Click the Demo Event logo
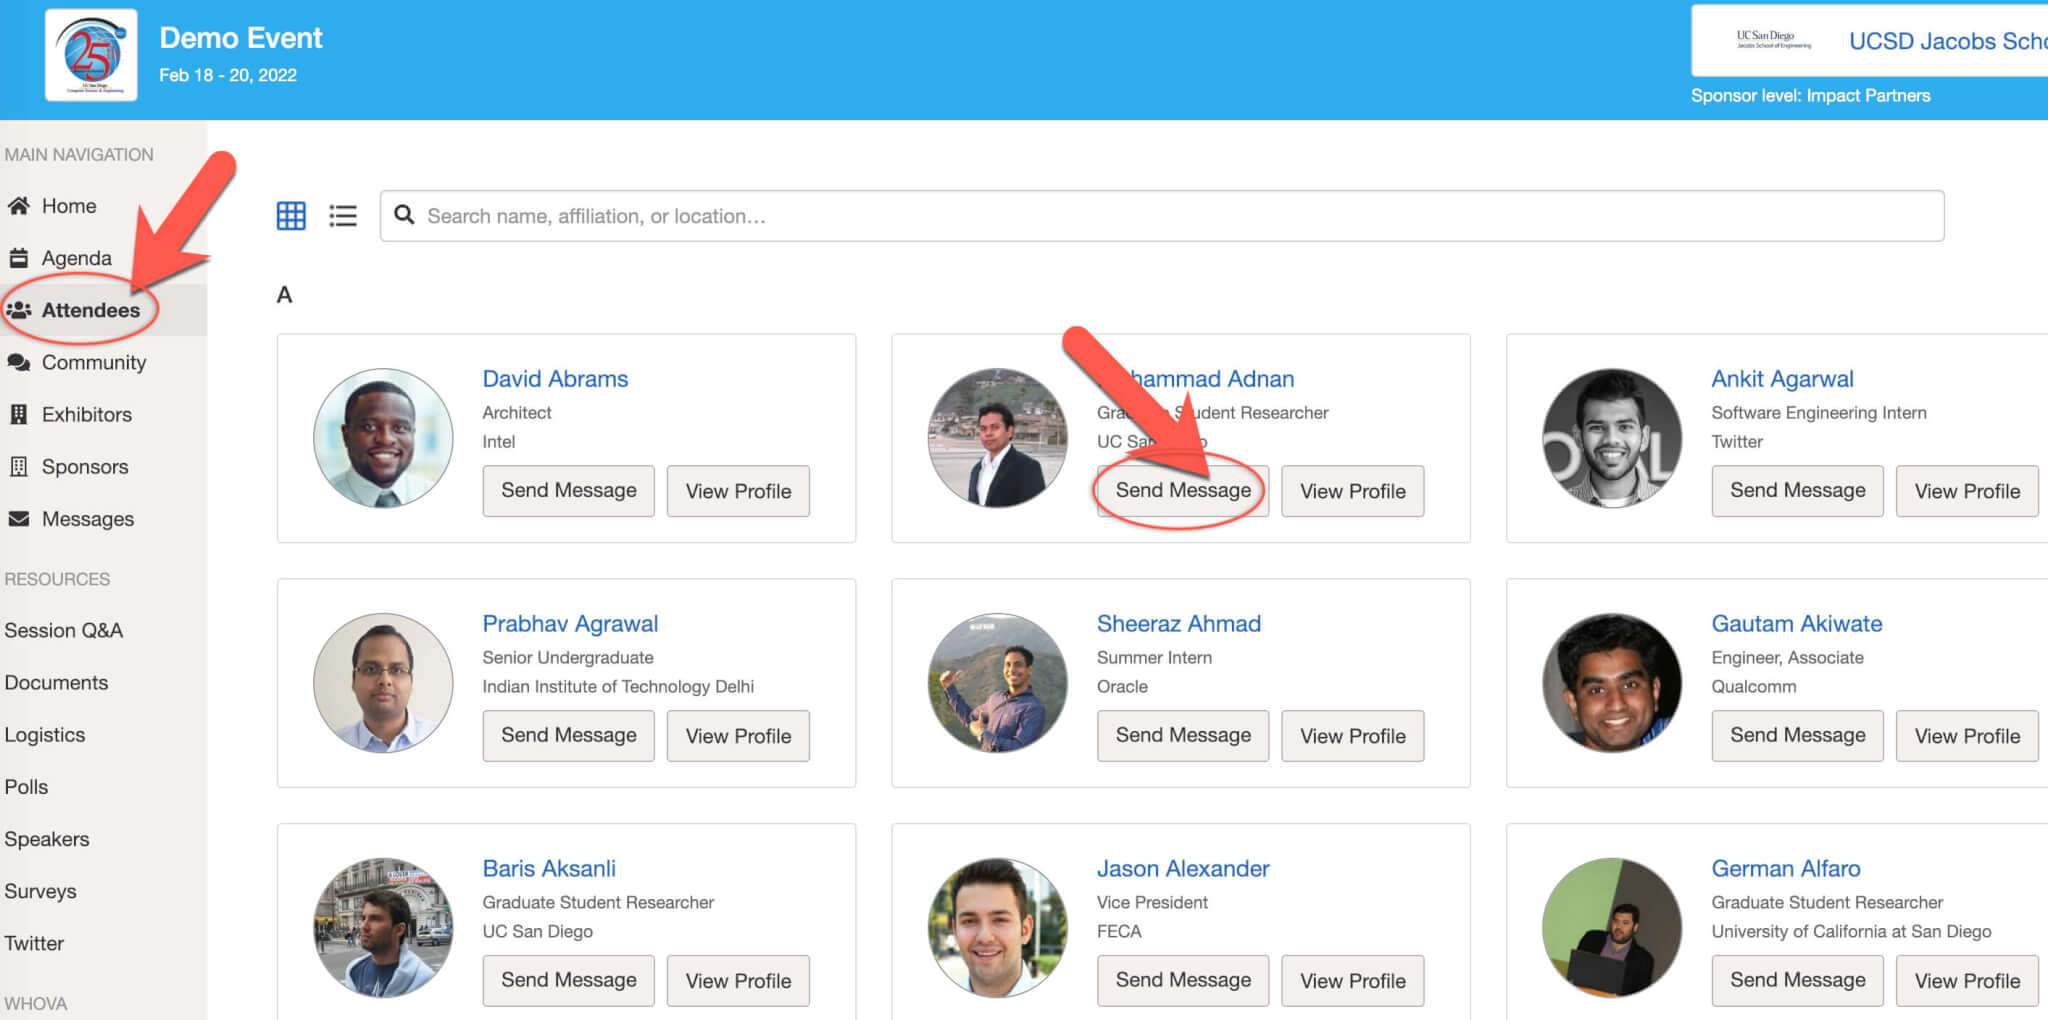 pos(91,56)
